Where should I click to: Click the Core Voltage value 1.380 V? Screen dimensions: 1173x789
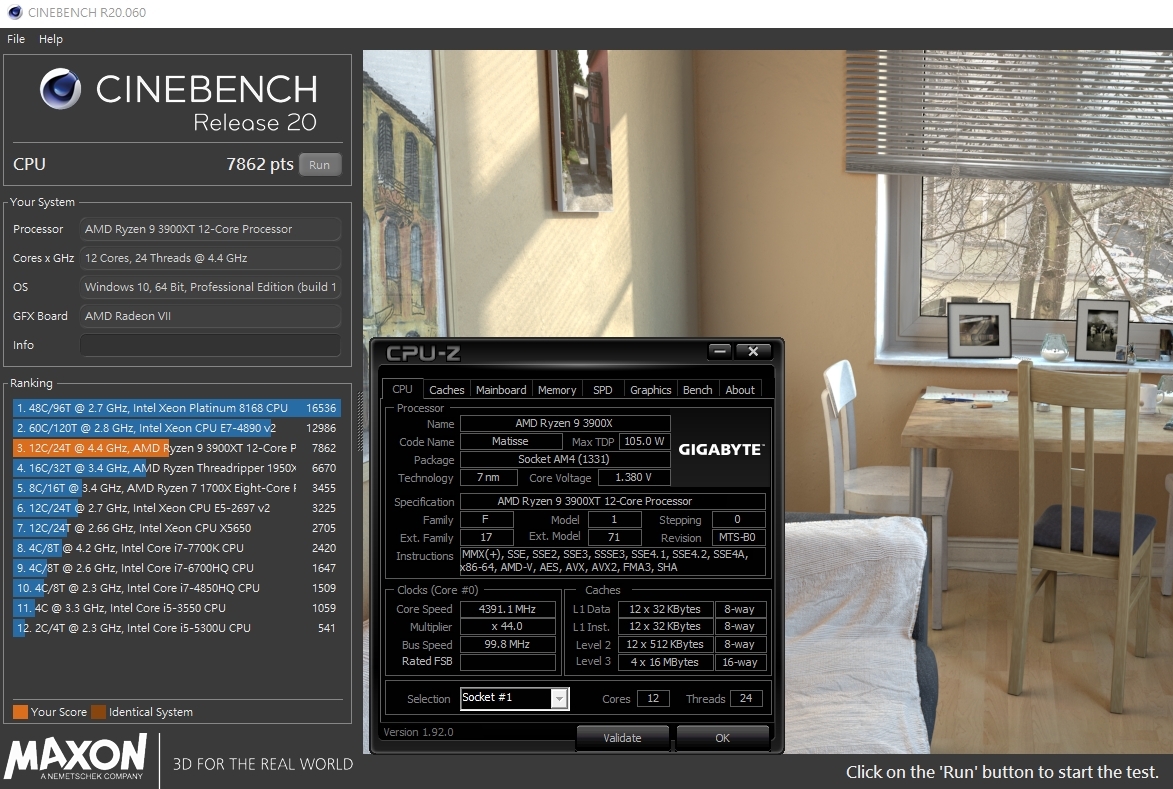[x=634, y=477]
